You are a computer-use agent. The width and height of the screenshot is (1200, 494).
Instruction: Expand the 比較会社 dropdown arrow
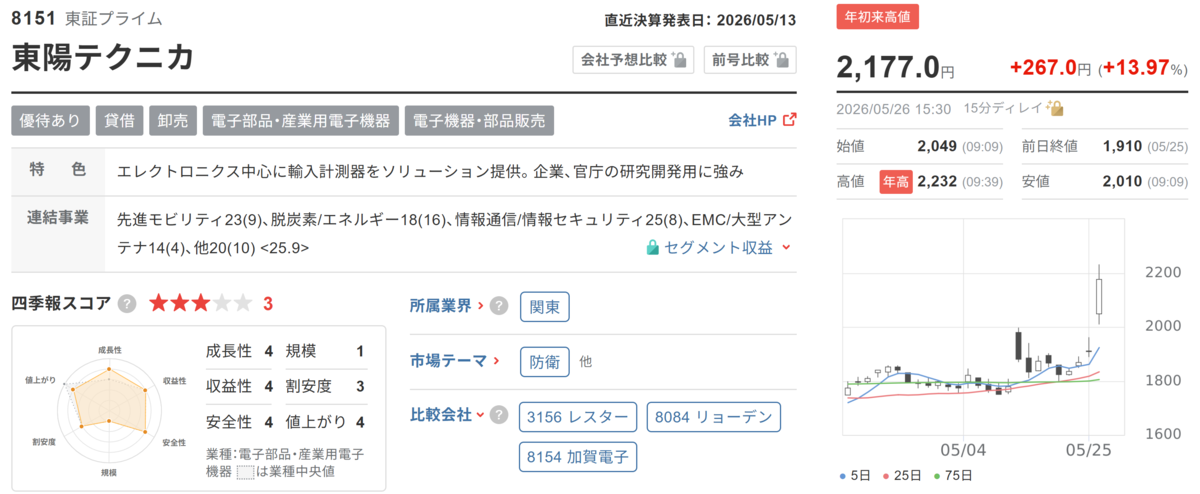[x=480, y=415]
